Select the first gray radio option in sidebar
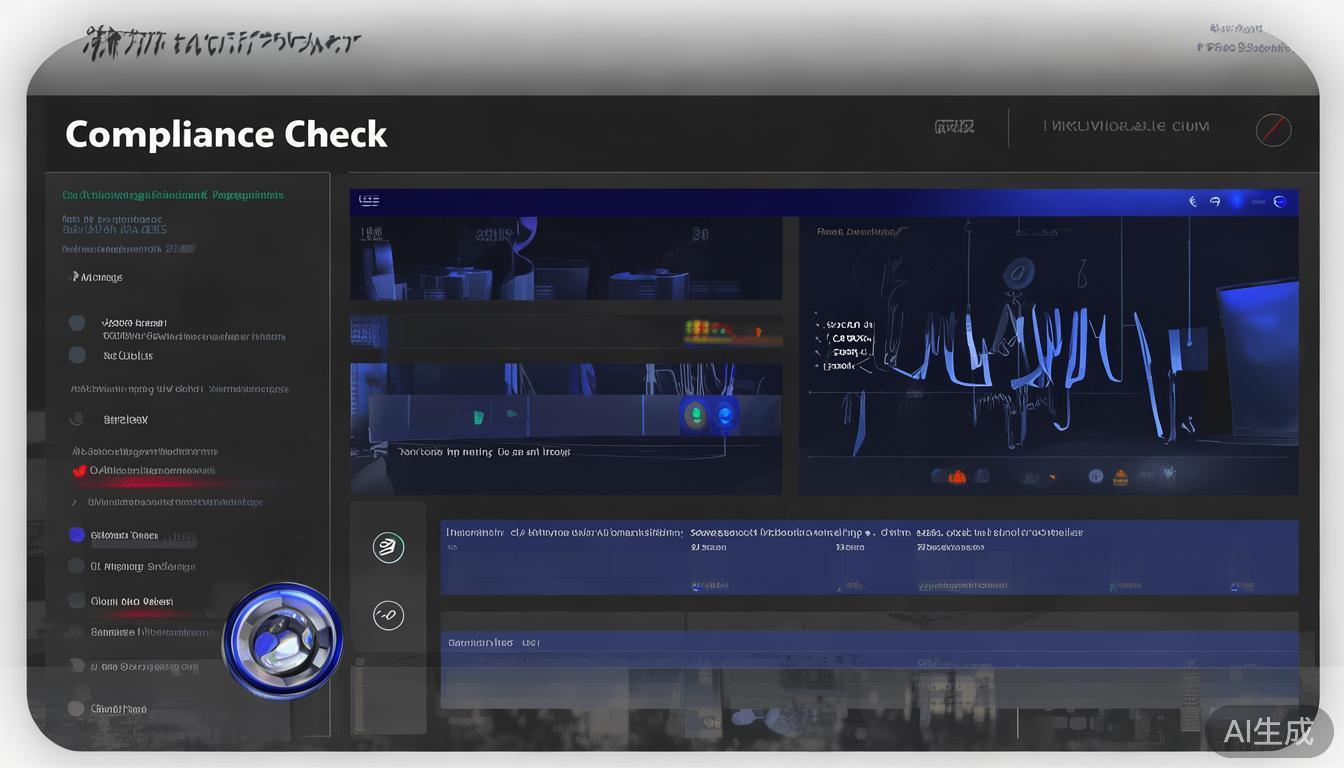 77,323
